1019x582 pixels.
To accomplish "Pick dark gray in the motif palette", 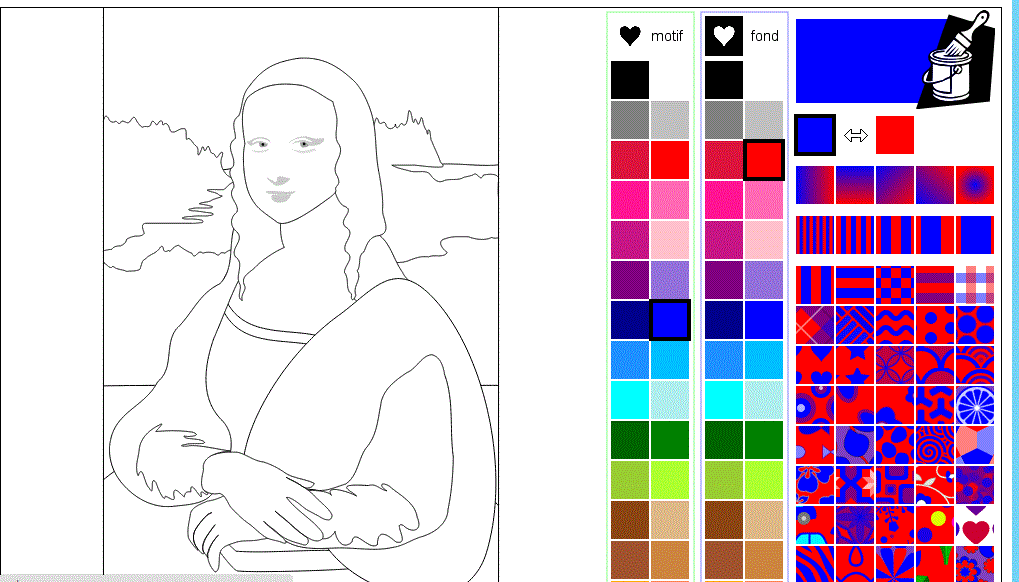I will (x=630, y=120).
